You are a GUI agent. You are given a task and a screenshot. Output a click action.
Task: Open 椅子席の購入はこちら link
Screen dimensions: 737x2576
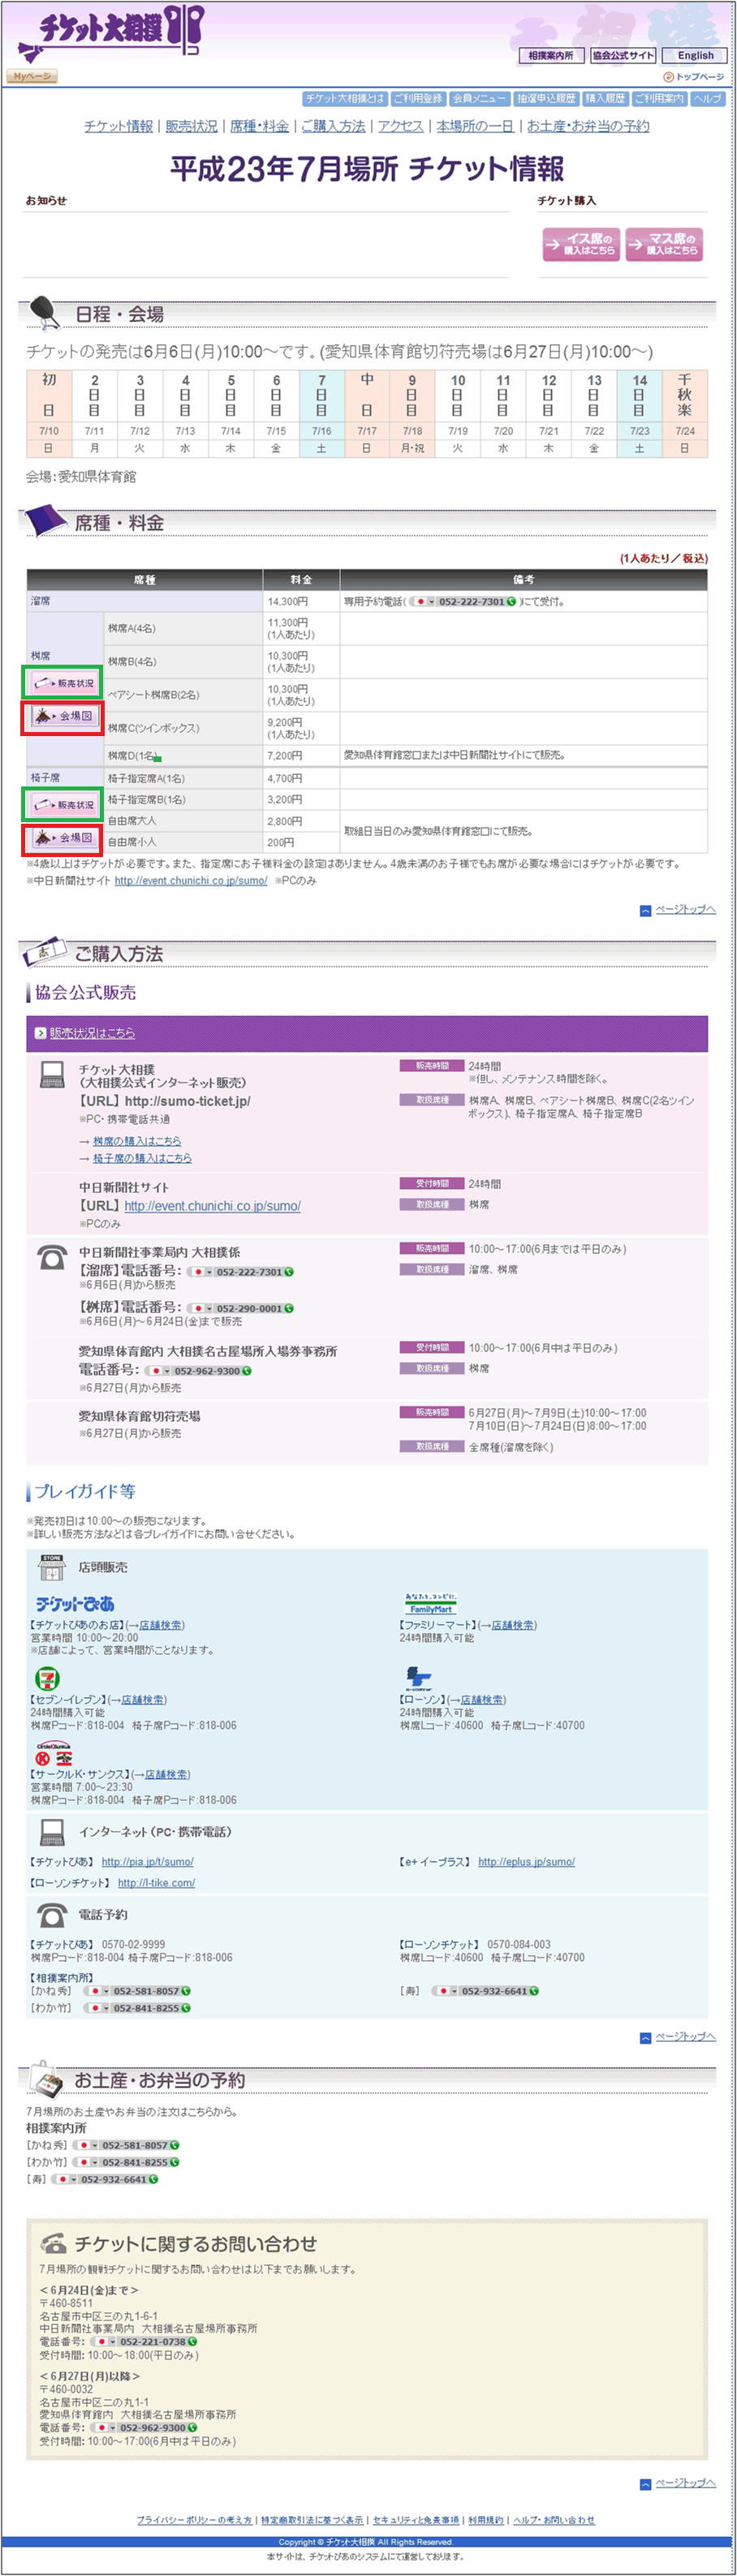click(x=142, y=1158)
